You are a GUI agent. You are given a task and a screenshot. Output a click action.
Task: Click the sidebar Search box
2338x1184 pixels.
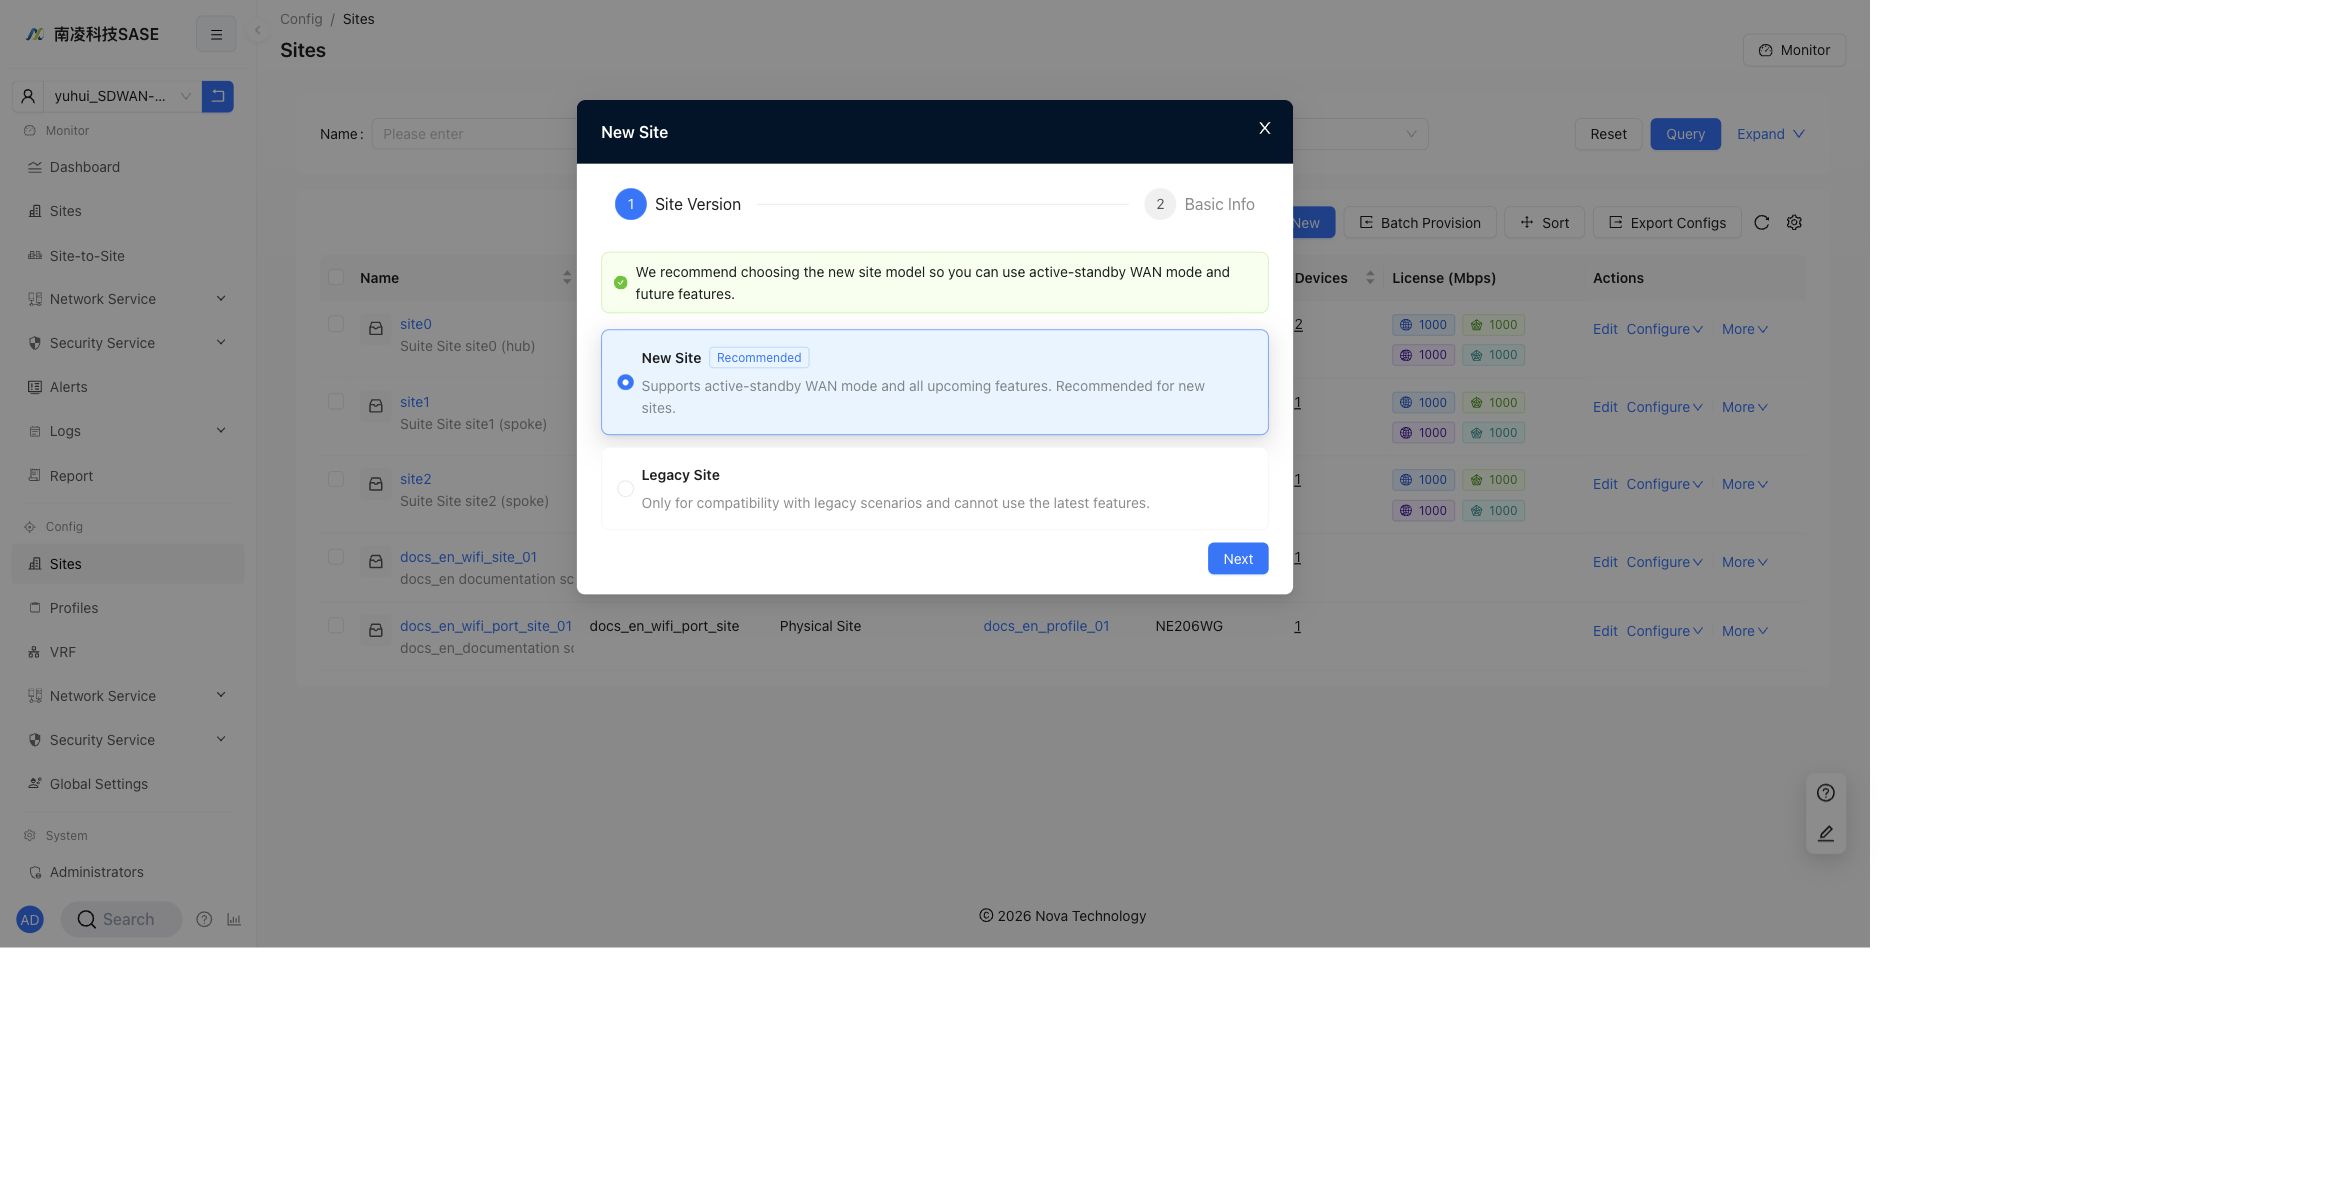point(121,920)
